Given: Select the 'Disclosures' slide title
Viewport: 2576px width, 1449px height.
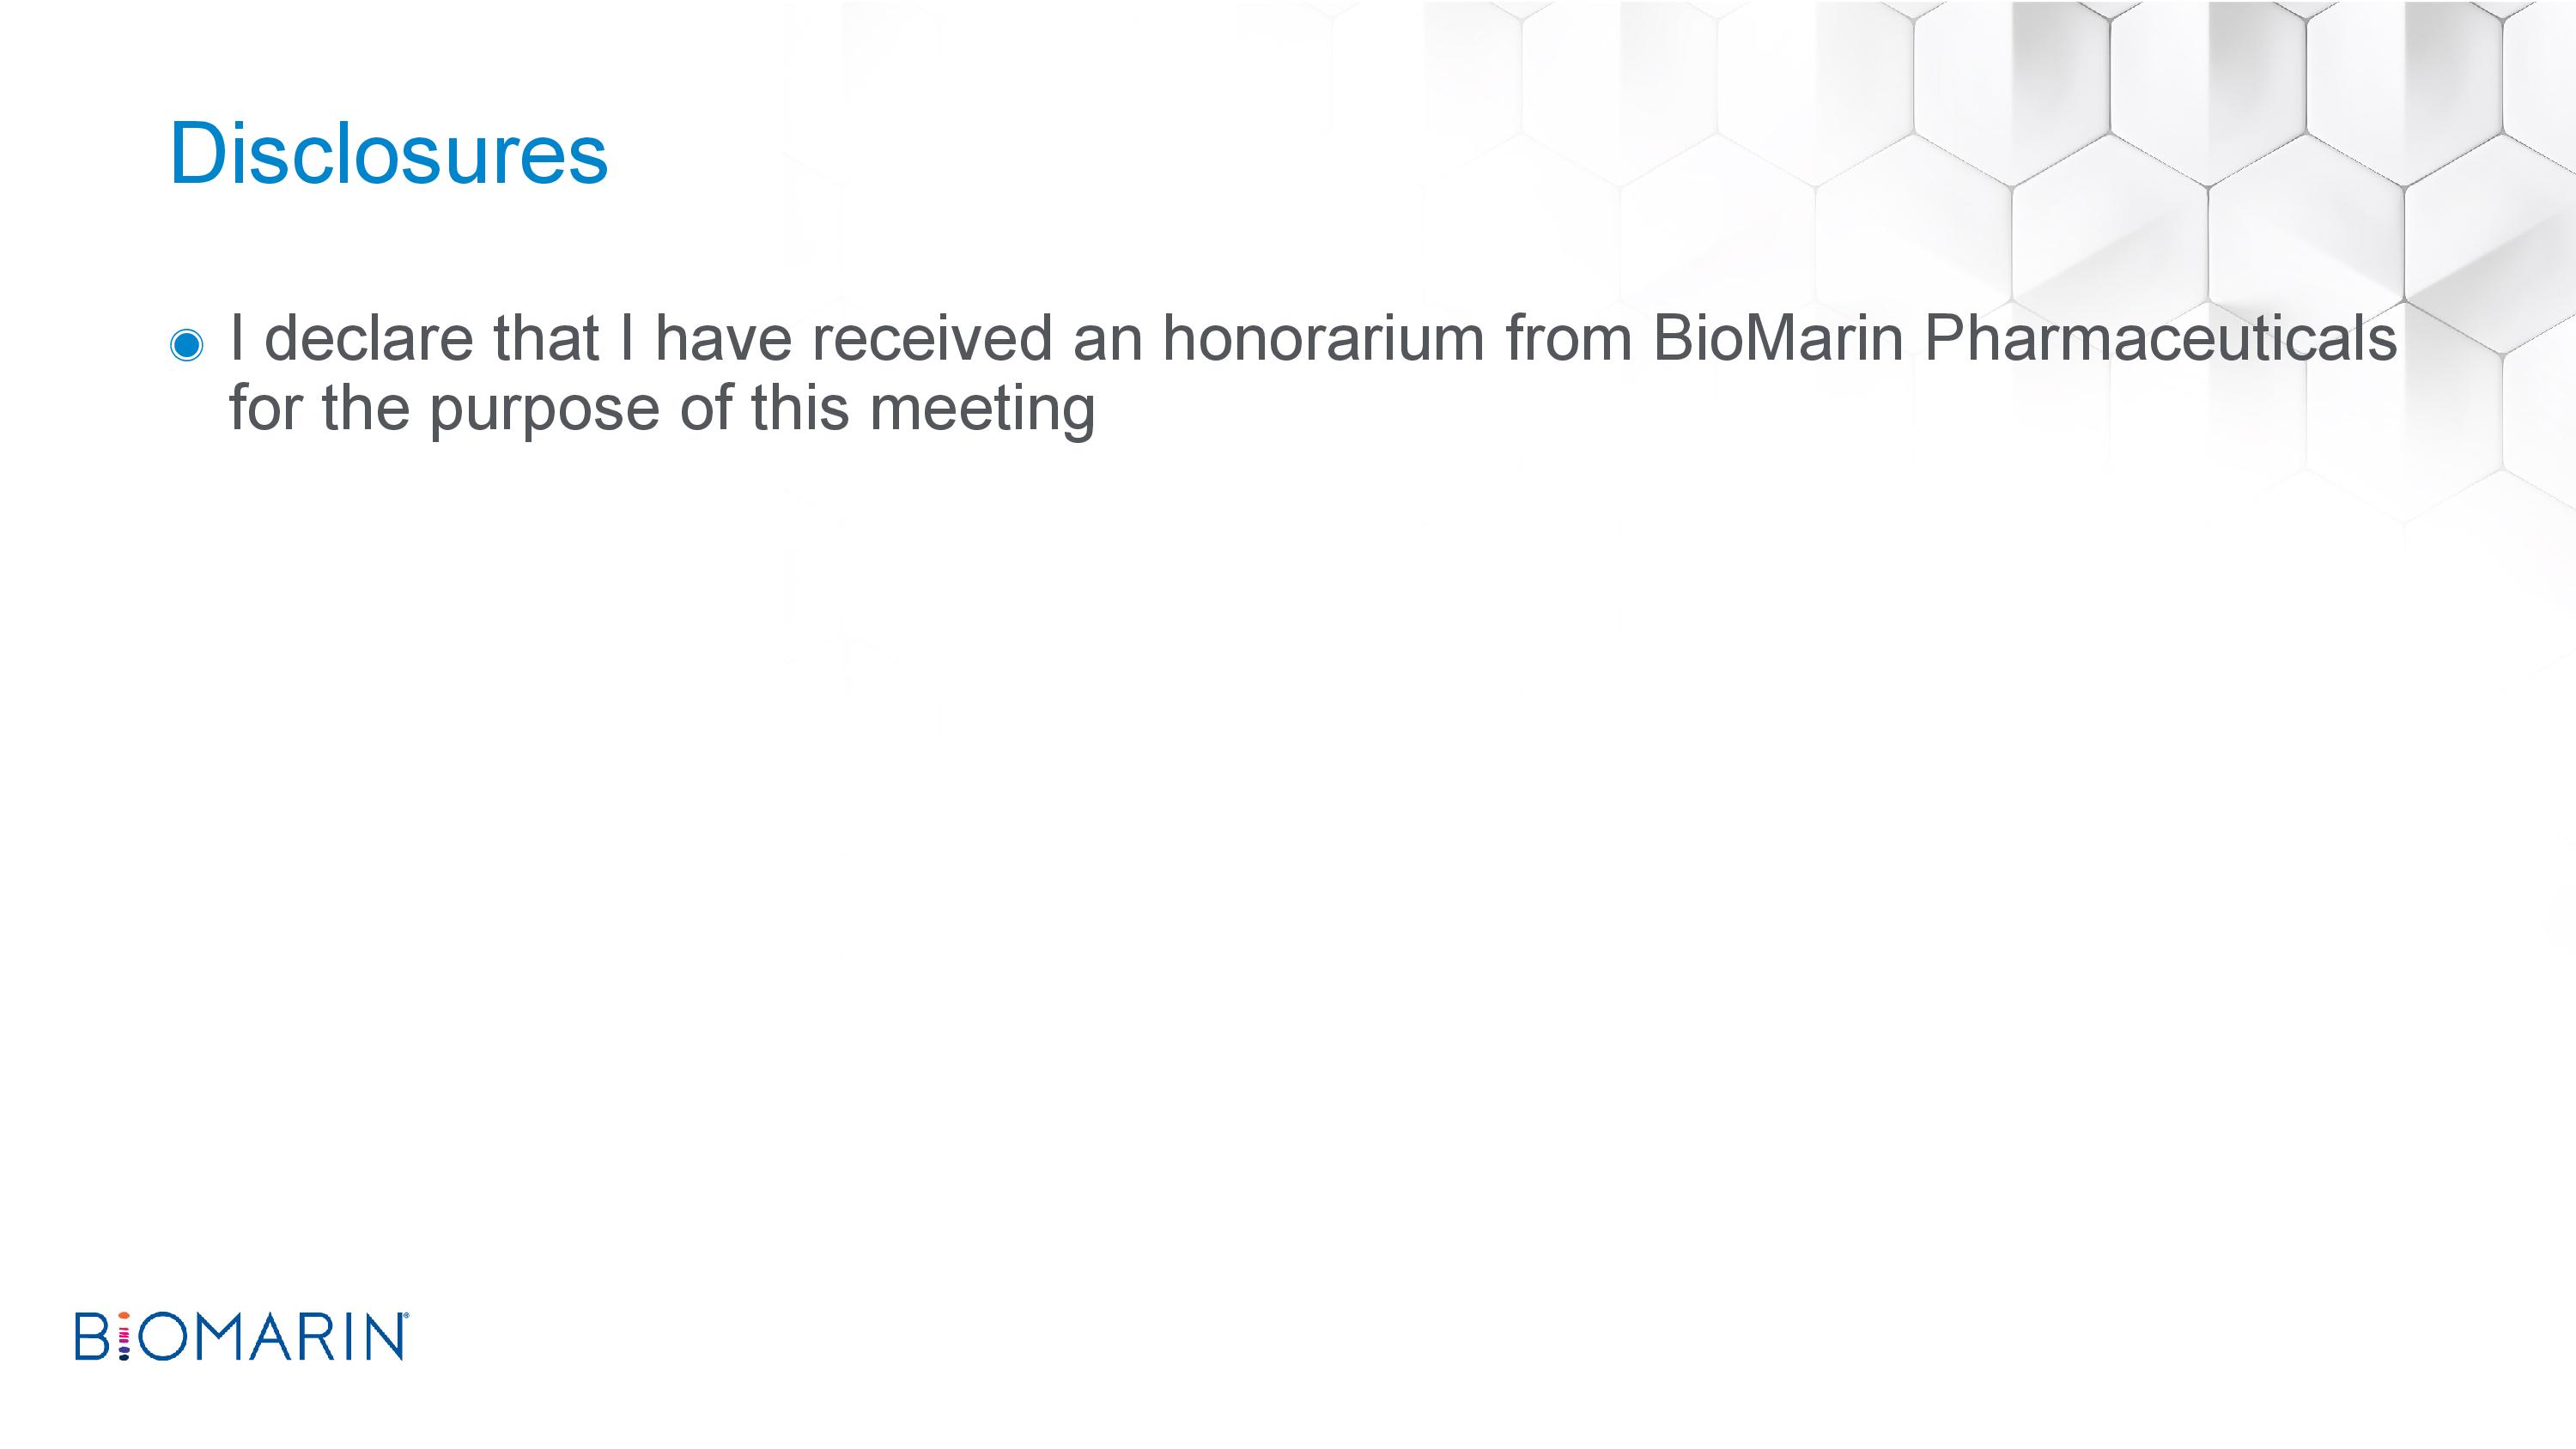Looking at the screenshot, I should 389,153.
